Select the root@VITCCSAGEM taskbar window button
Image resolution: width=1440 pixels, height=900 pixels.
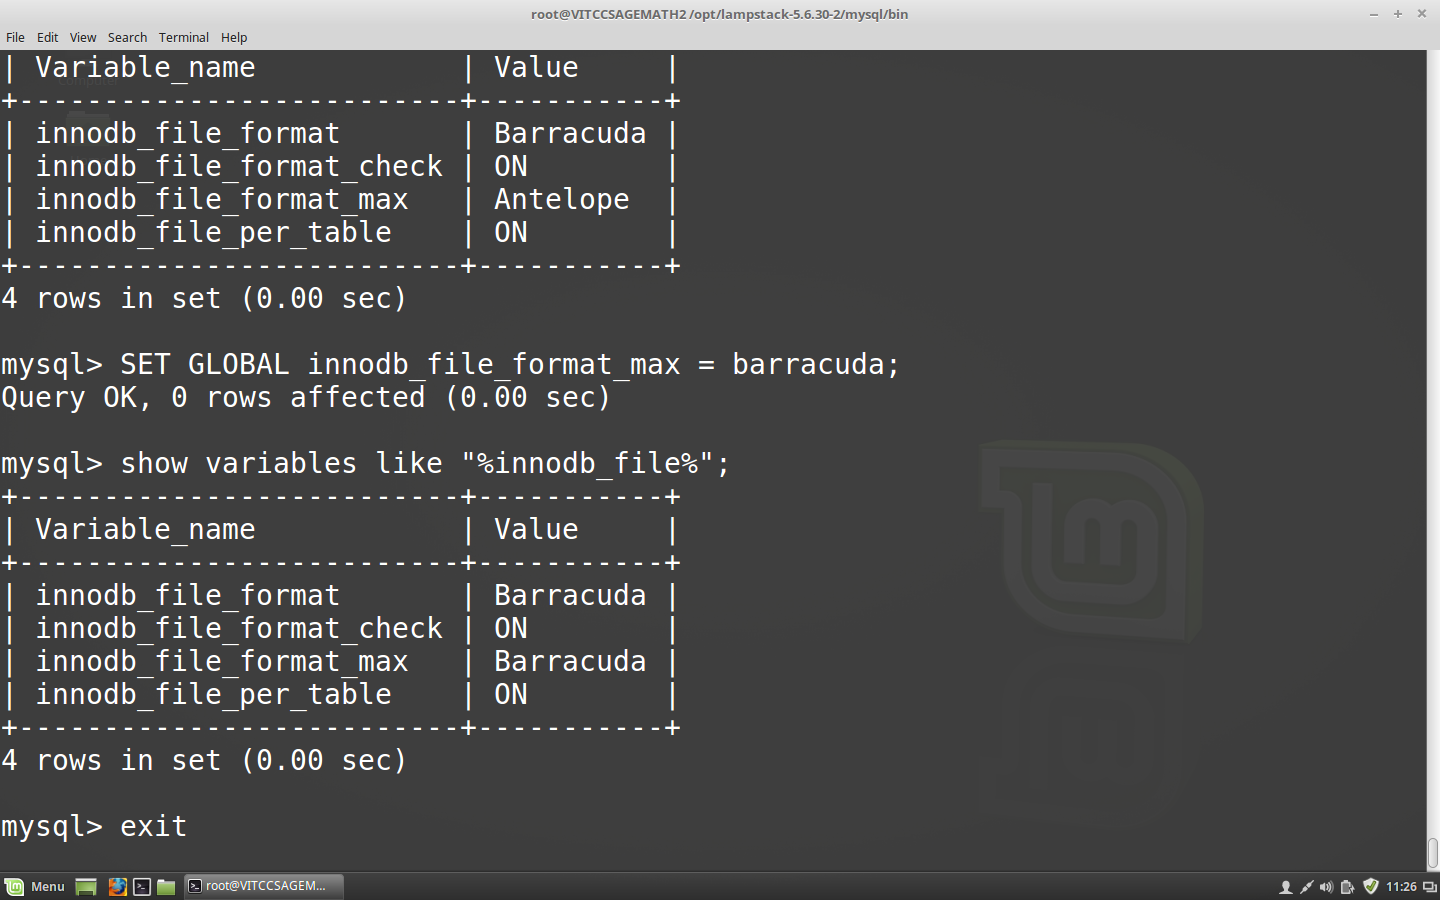(x=262, y=886)
